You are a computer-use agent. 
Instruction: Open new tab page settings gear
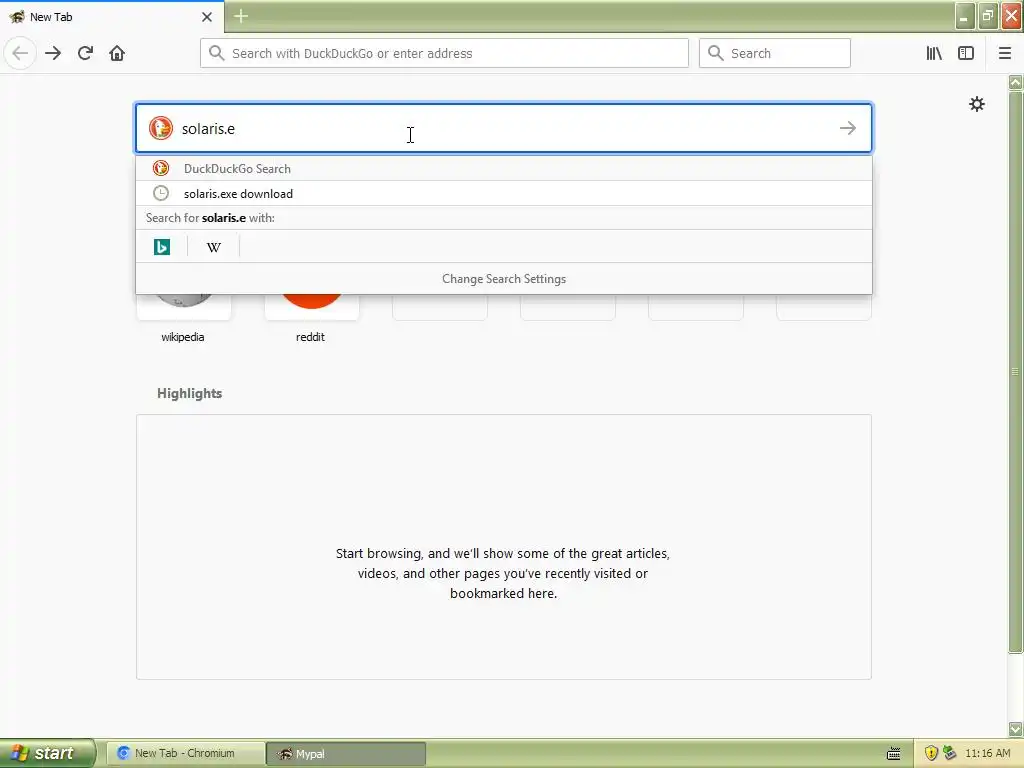(976, 104)
